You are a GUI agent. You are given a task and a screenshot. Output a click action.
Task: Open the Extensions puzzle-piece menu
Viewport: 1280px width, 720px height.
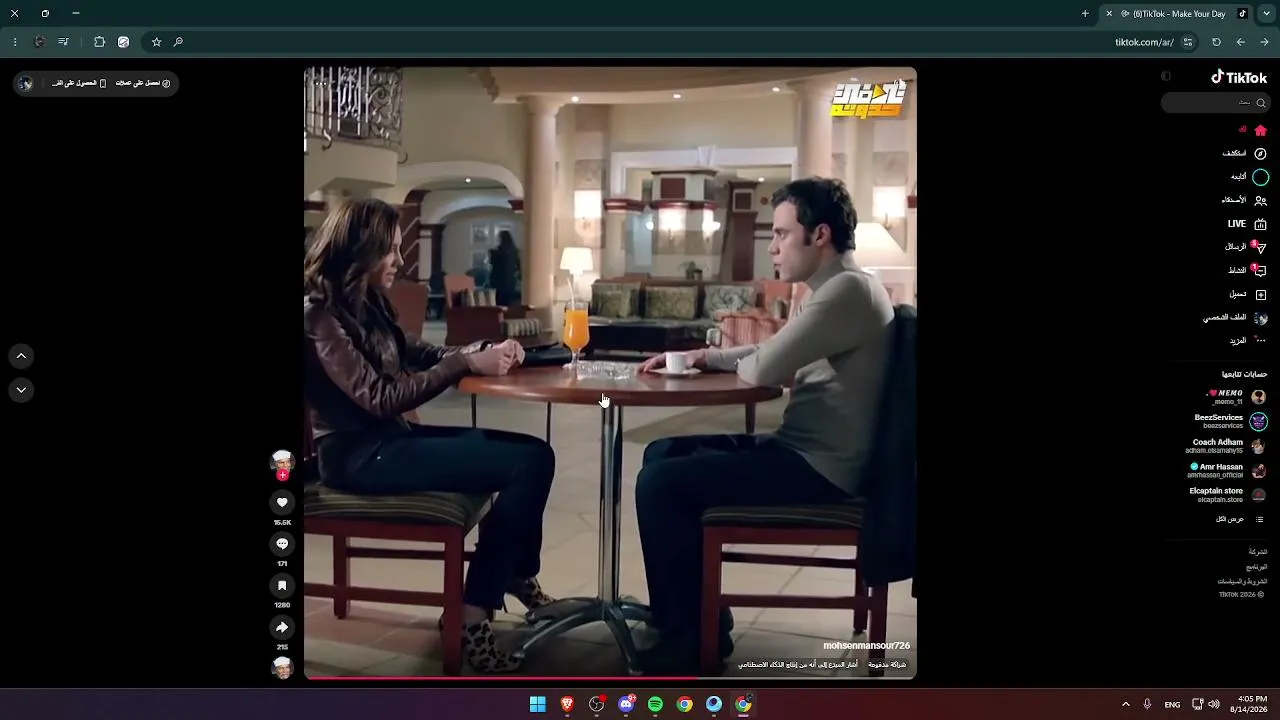pyautogui.click(x=99, y=42)
